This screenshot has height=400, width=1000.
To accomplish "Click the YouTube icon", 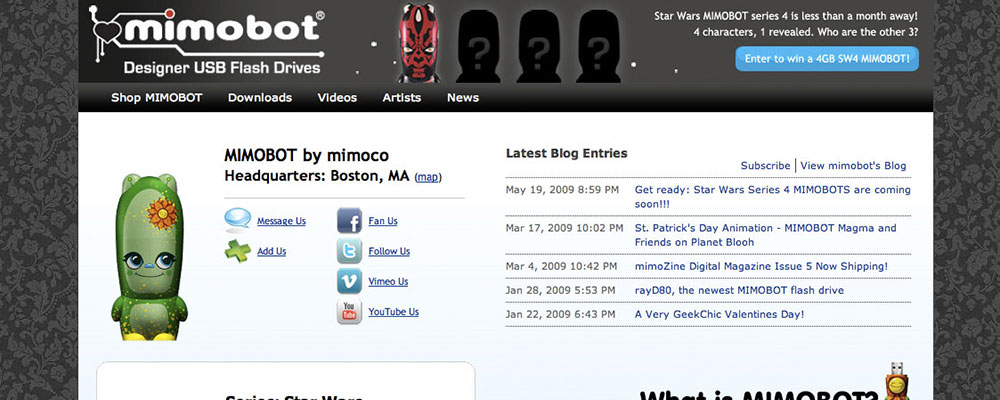I will click(x=349, y=311).
